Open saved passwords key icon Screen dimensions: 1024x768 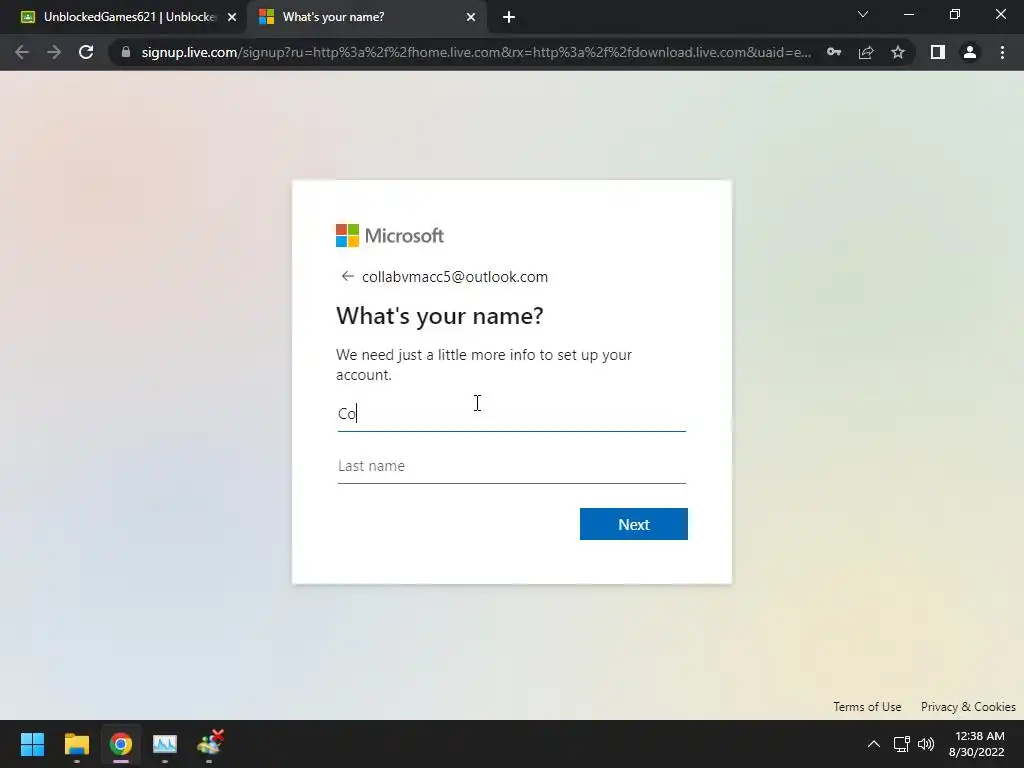pos(834,52)
